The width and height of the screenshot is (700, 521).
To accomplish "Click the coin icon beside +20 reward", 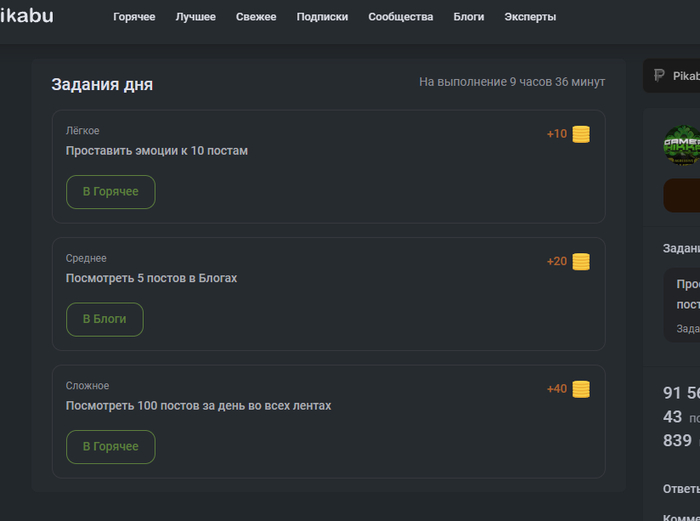I will point(581,262).
